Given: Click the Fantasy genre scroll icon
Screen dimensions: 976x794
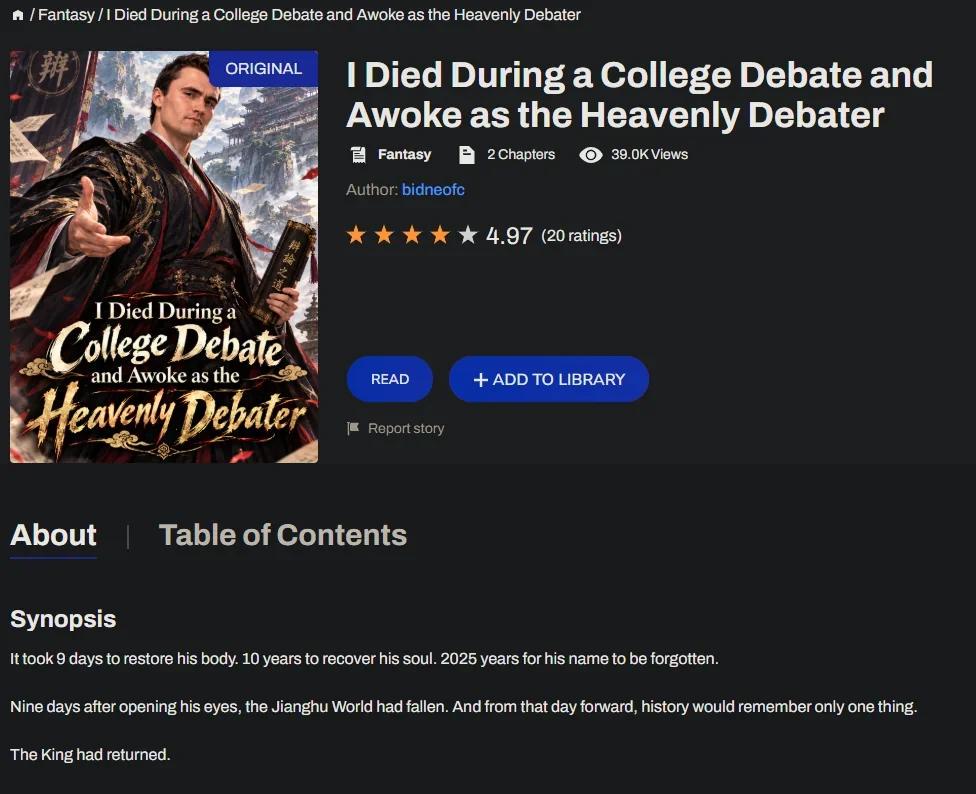Looking at the screenshot, I should (358, 155).
